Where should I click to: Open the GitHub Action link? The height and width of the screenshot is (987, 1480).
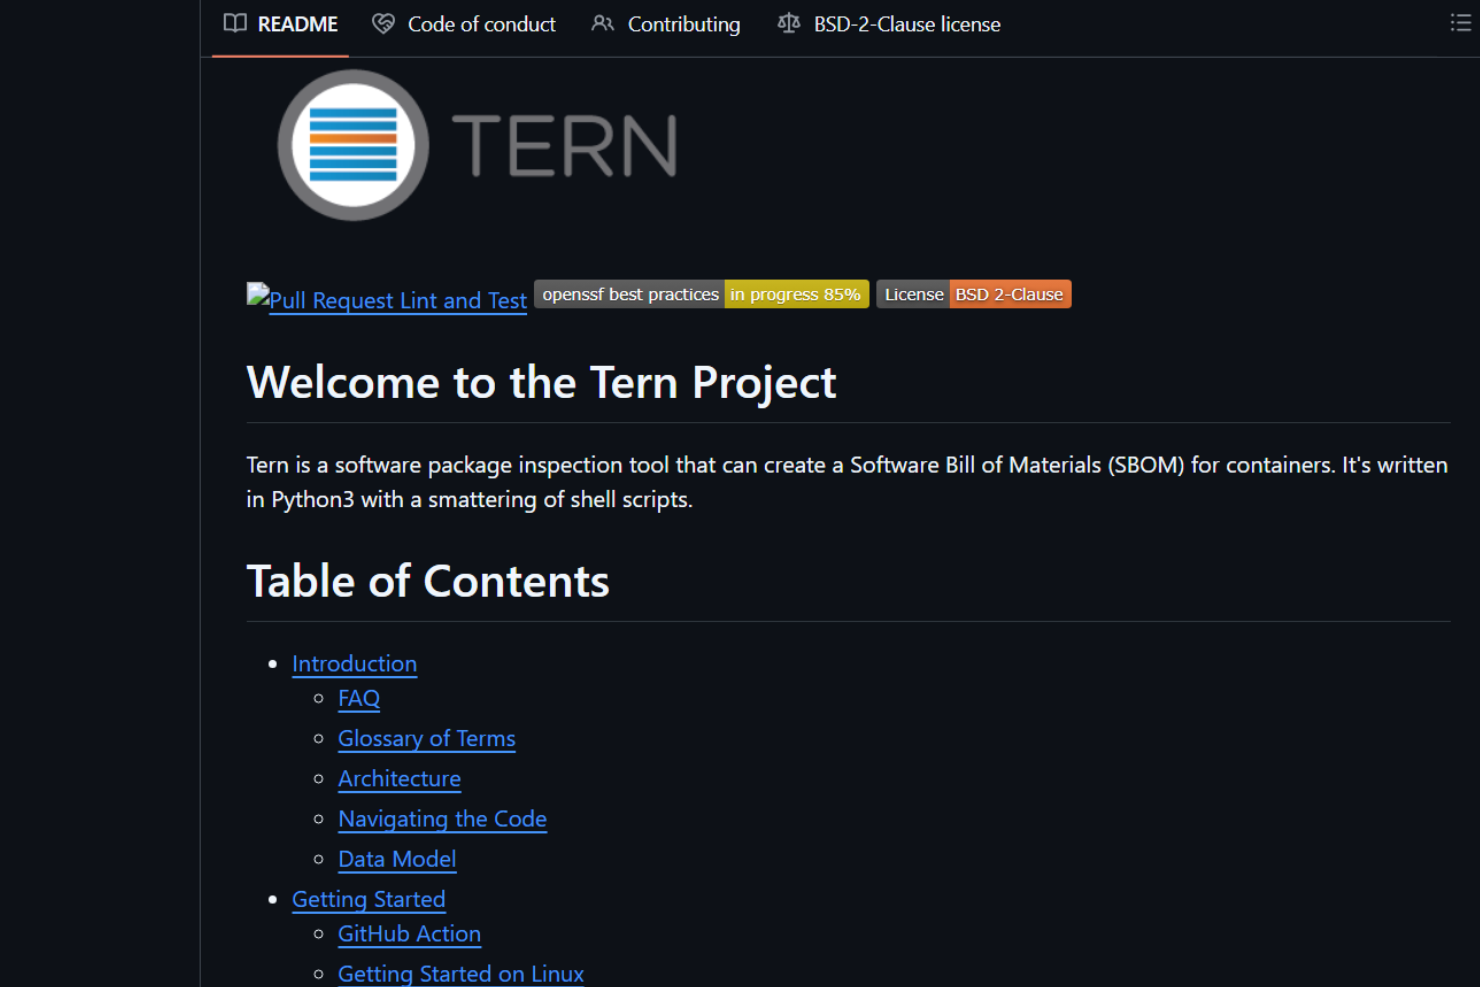409,933
